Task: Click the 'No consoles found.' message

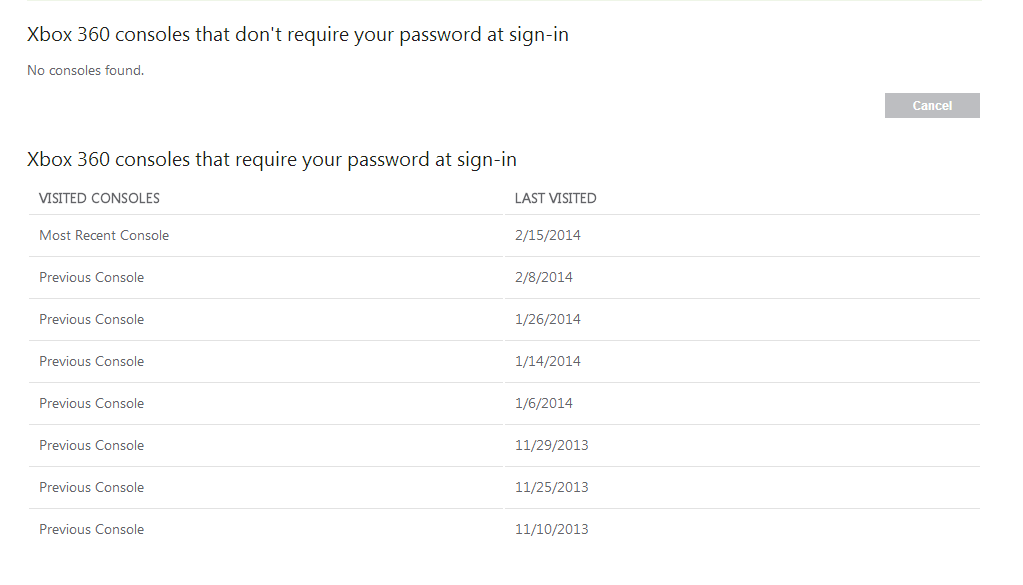Action: pyautogui.click(x=85, y=71)
